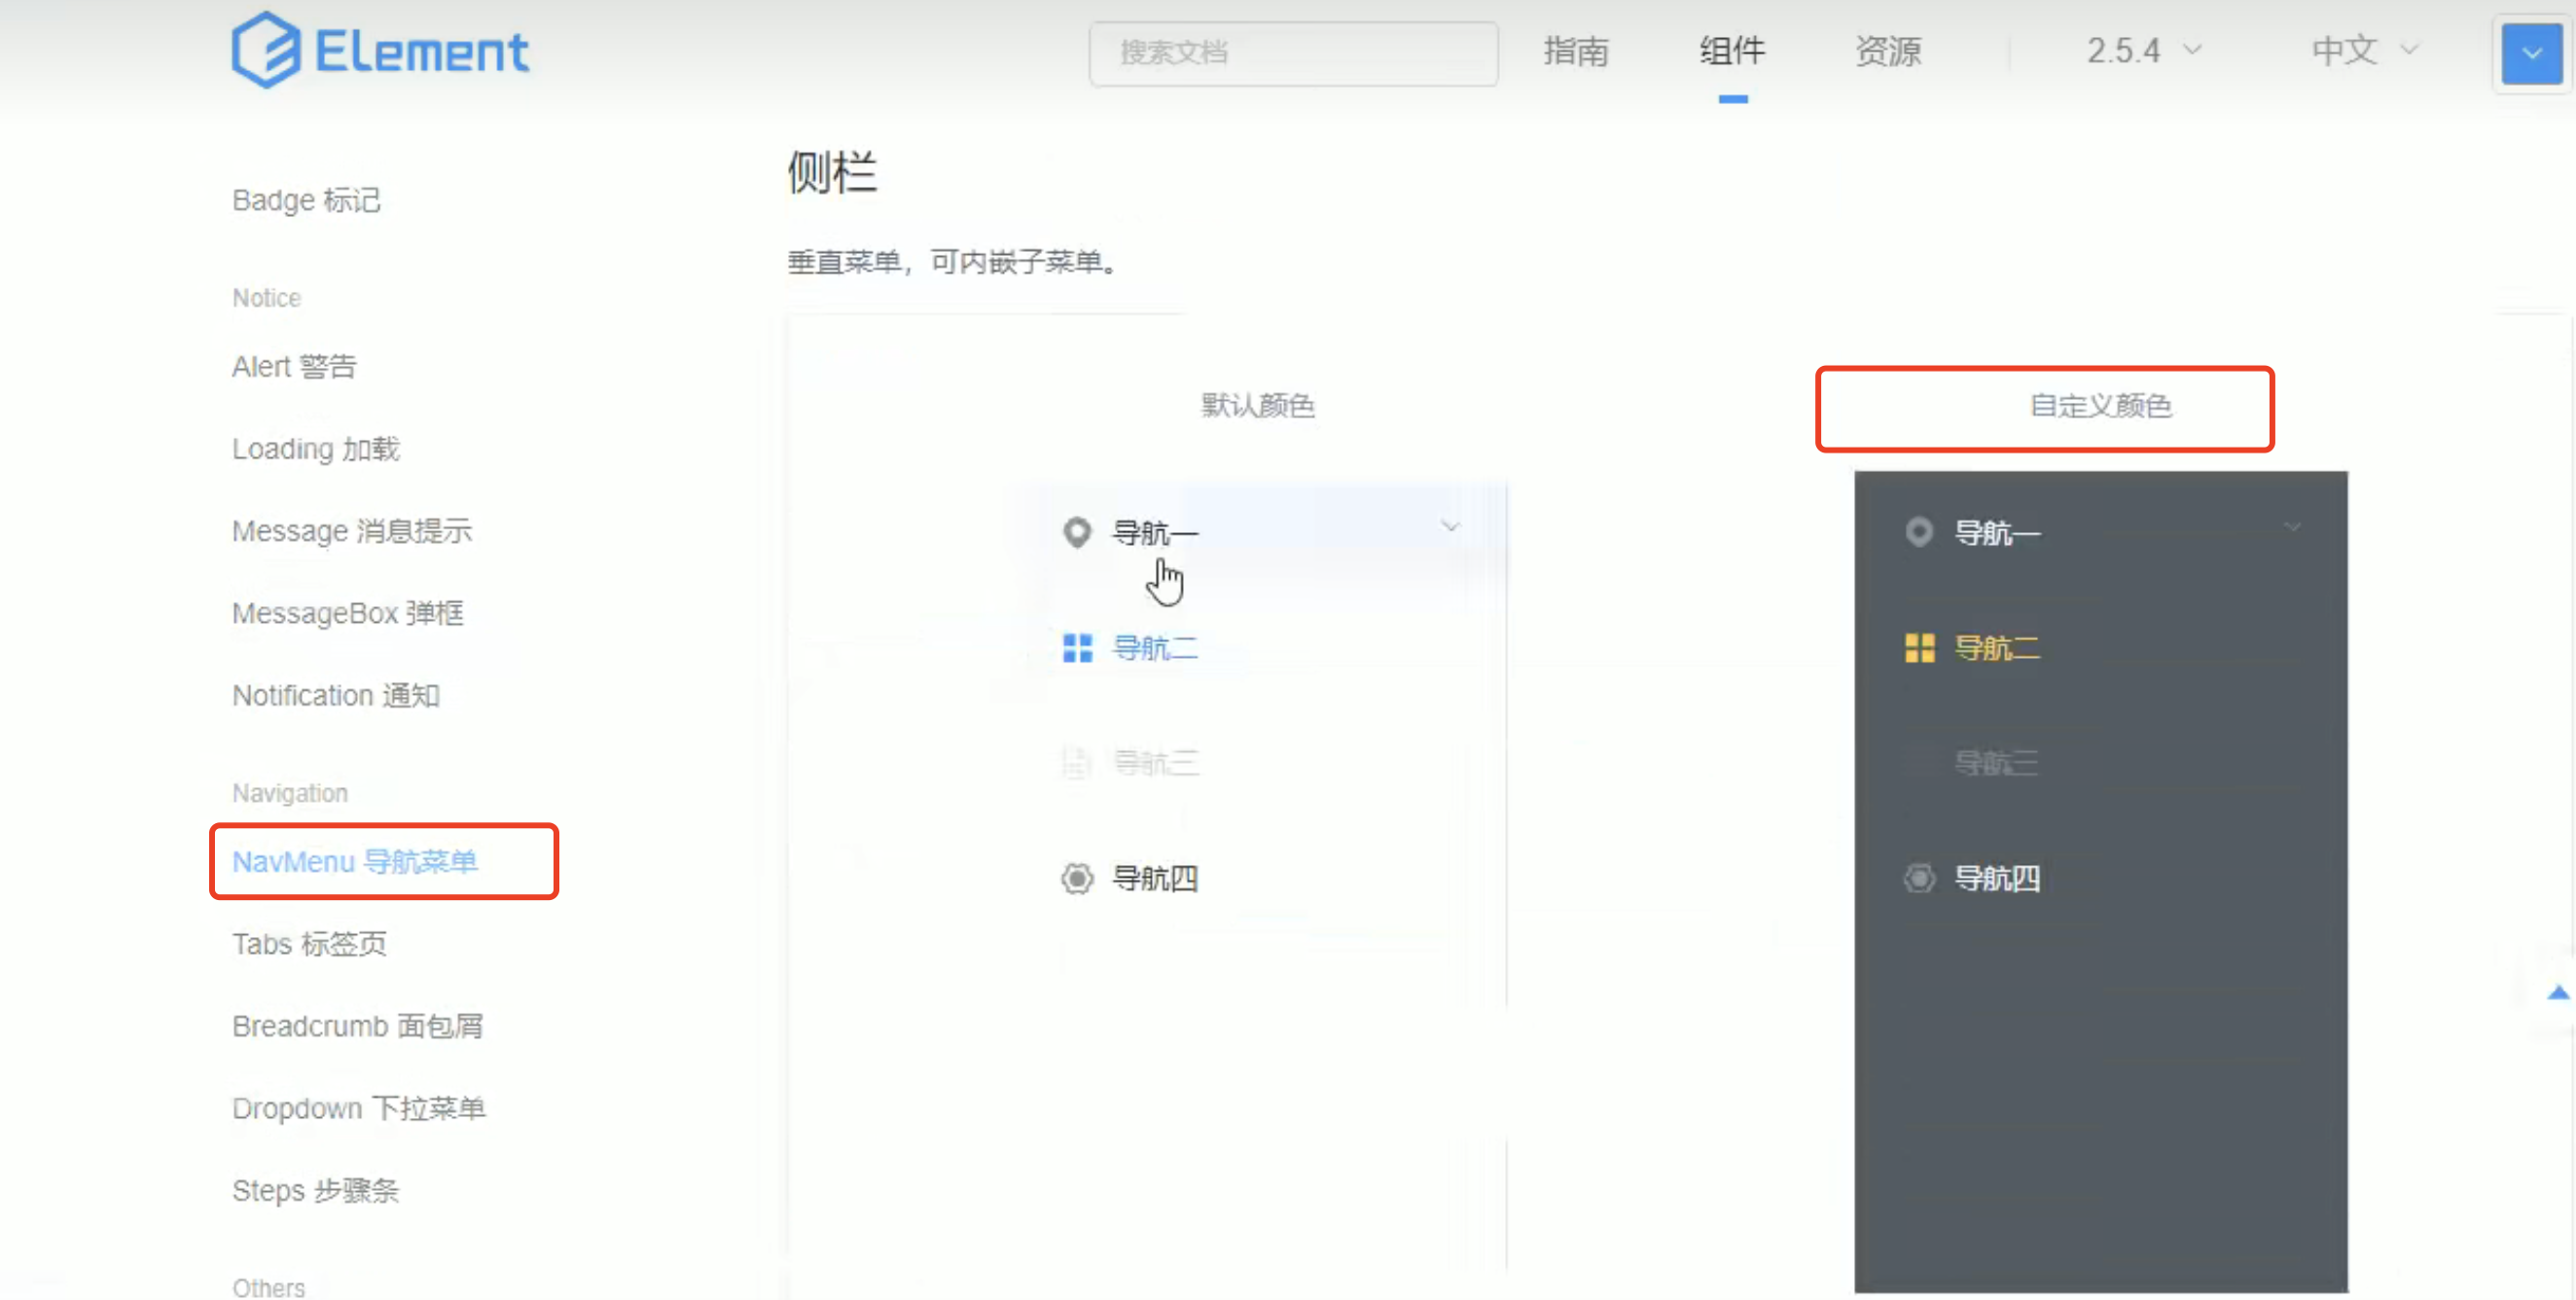Image resolution: width=2576 pixels, height=1300 pixels.
Task: Click the Element logo
Action: click(380, 50)
